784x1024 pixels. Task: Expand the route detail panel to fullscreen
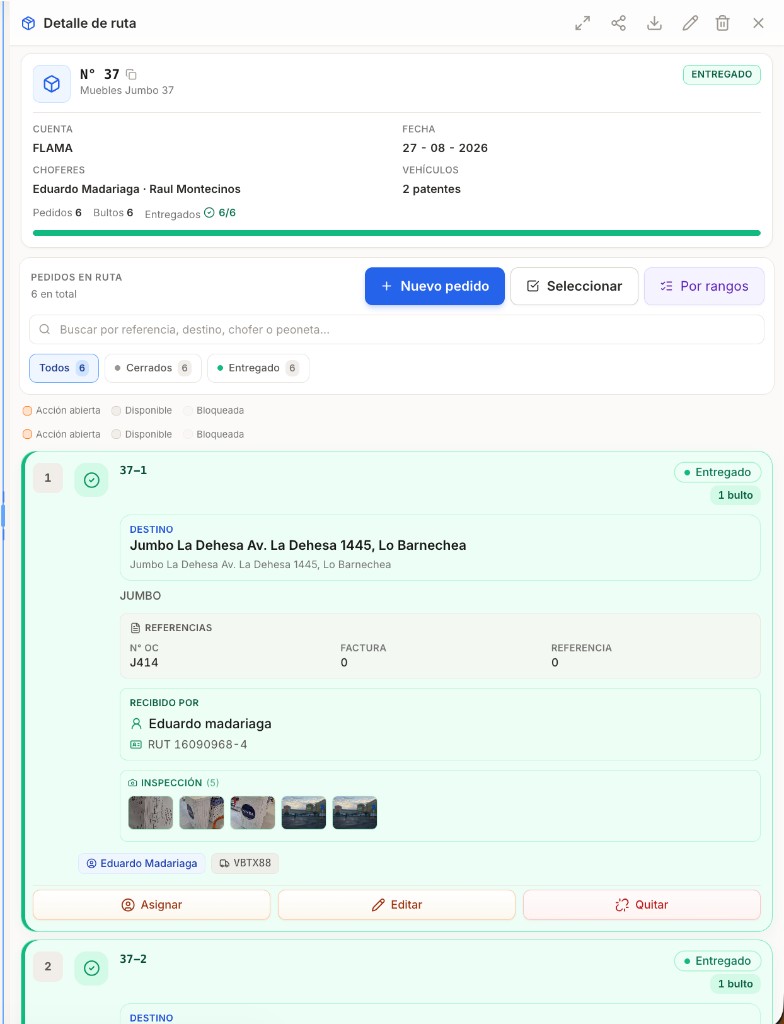coord(582,24)
